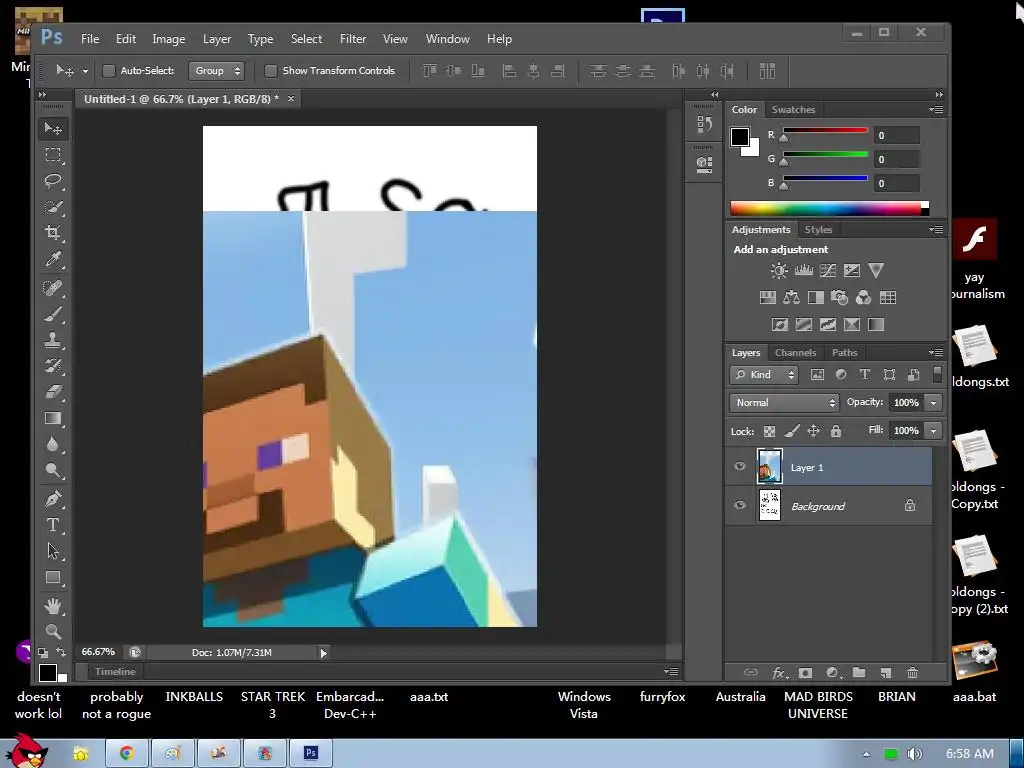Toggle lock all padlock icon
Viewport: 1024px width, 768px height.
836,431
